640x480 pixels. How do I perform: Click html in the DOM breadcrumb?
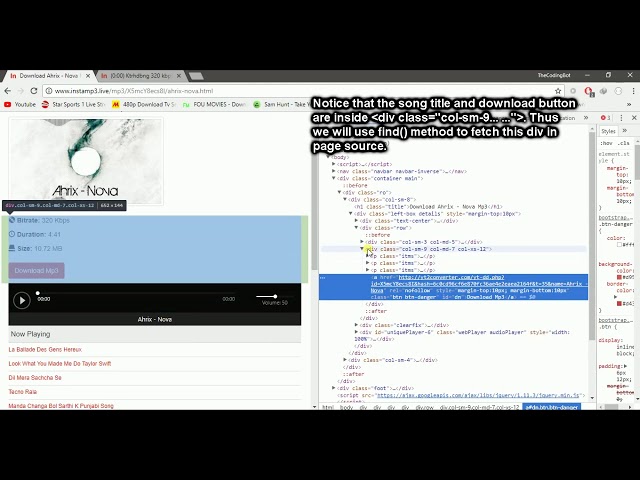[x=328, y=407]
